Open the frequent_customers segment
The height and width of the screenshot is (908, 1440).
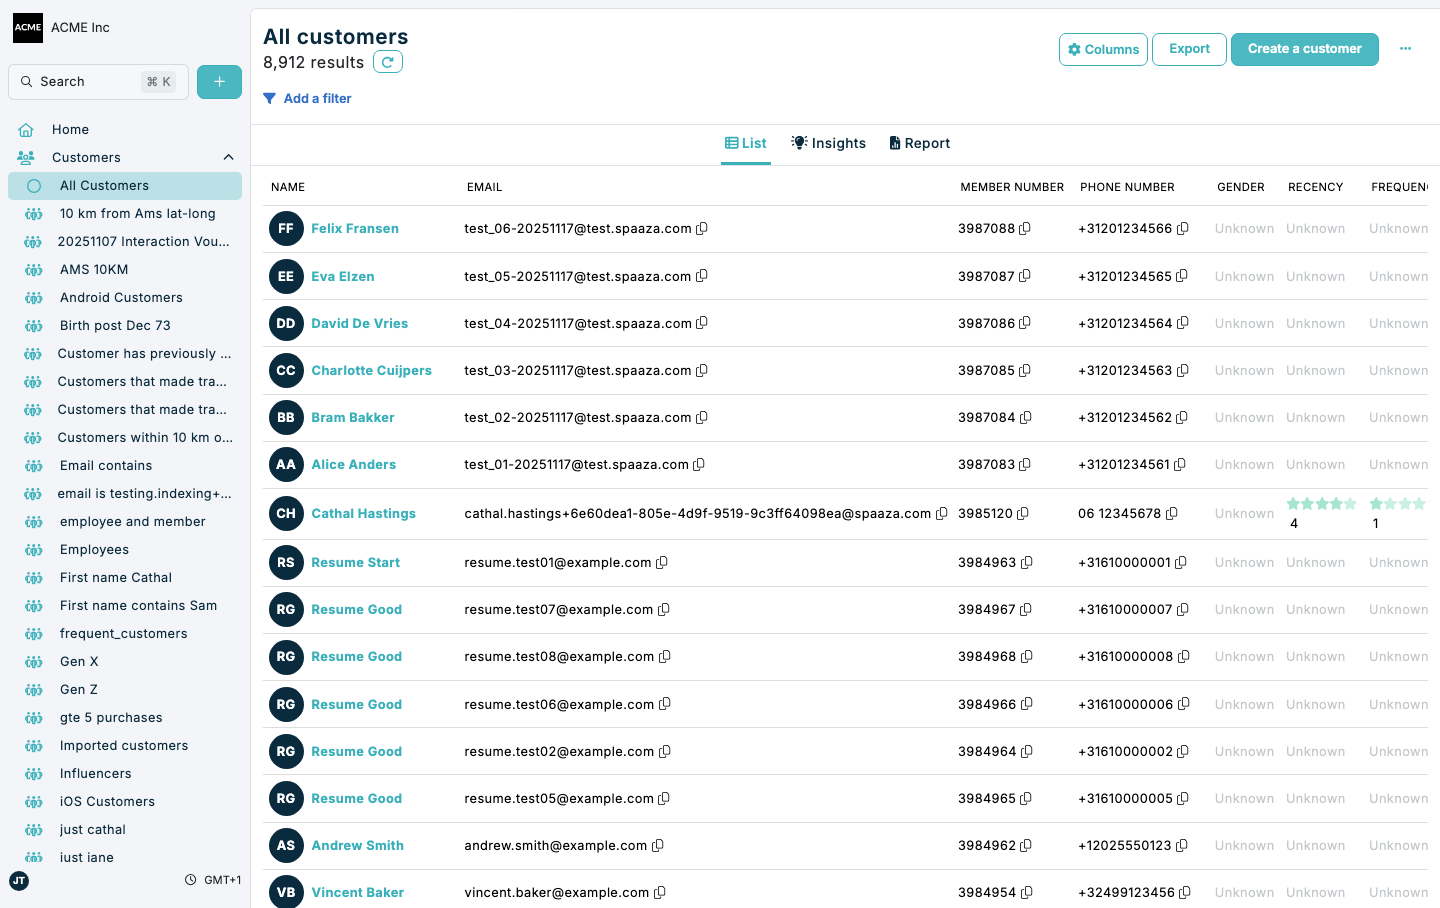pyautogui.click(x=123, y=633)
